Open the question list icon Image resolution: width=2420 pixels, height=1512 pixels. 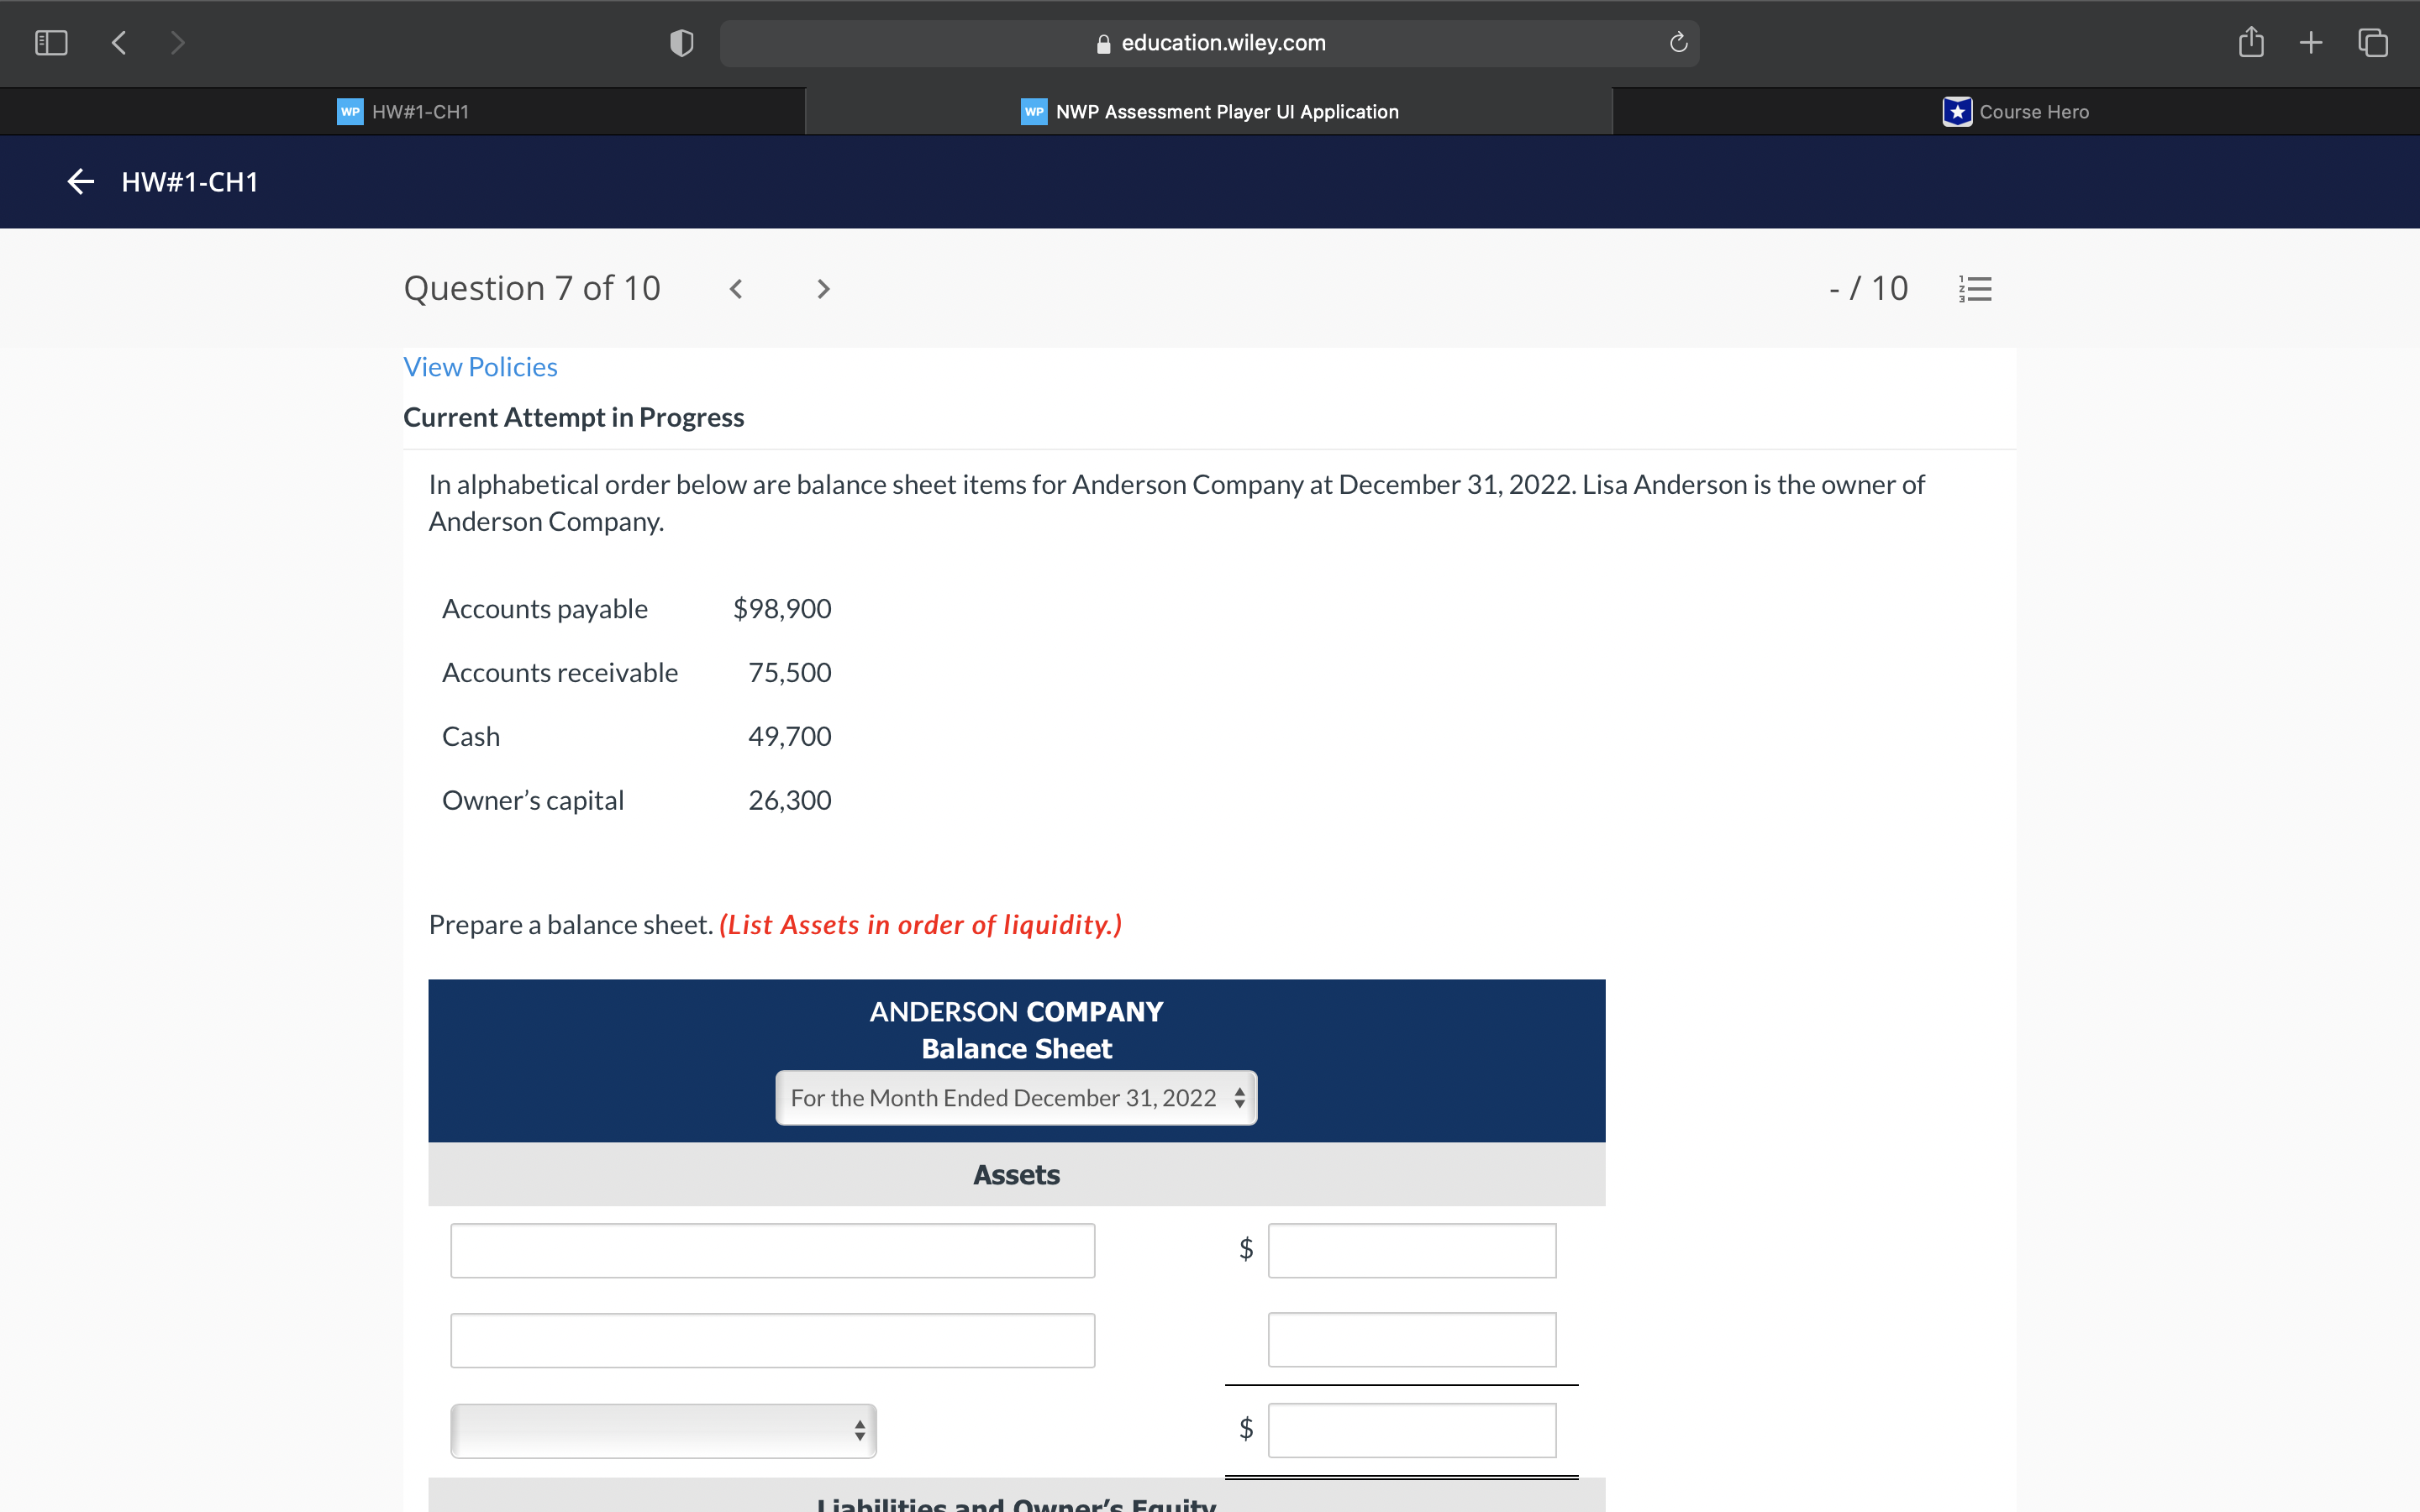pos(1975,289)
